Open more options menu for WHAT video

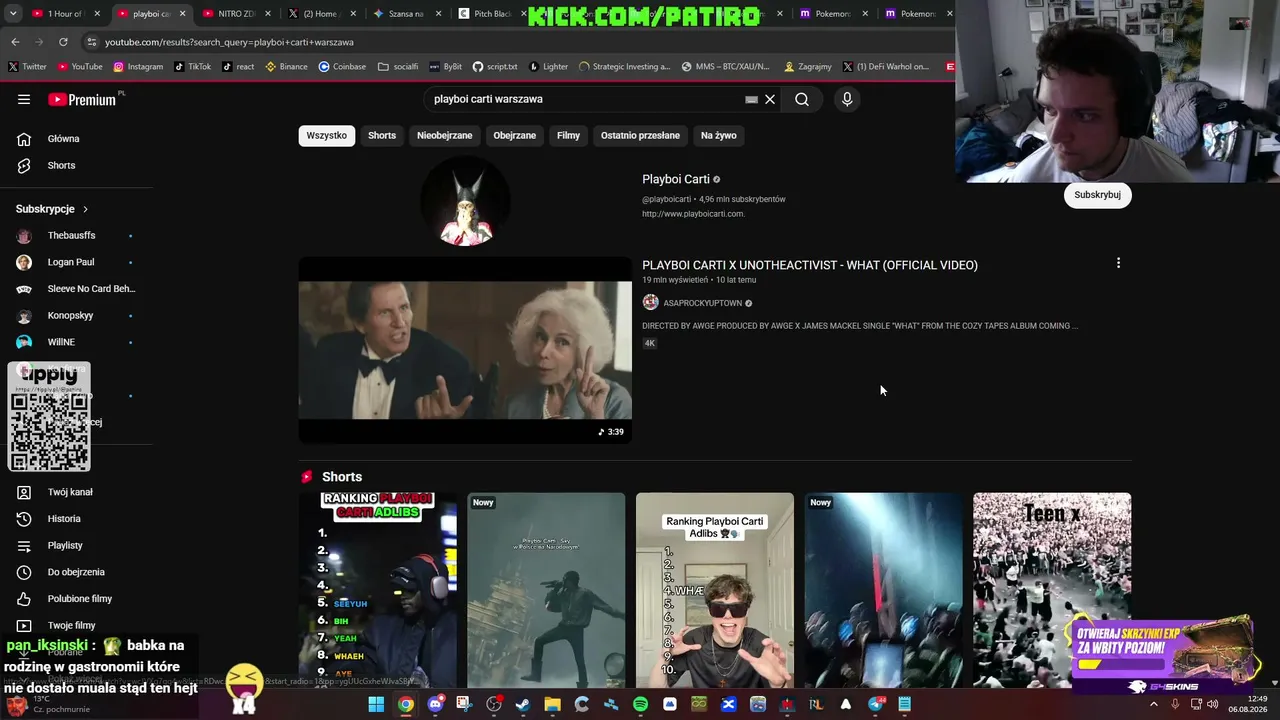point(1118,263)
